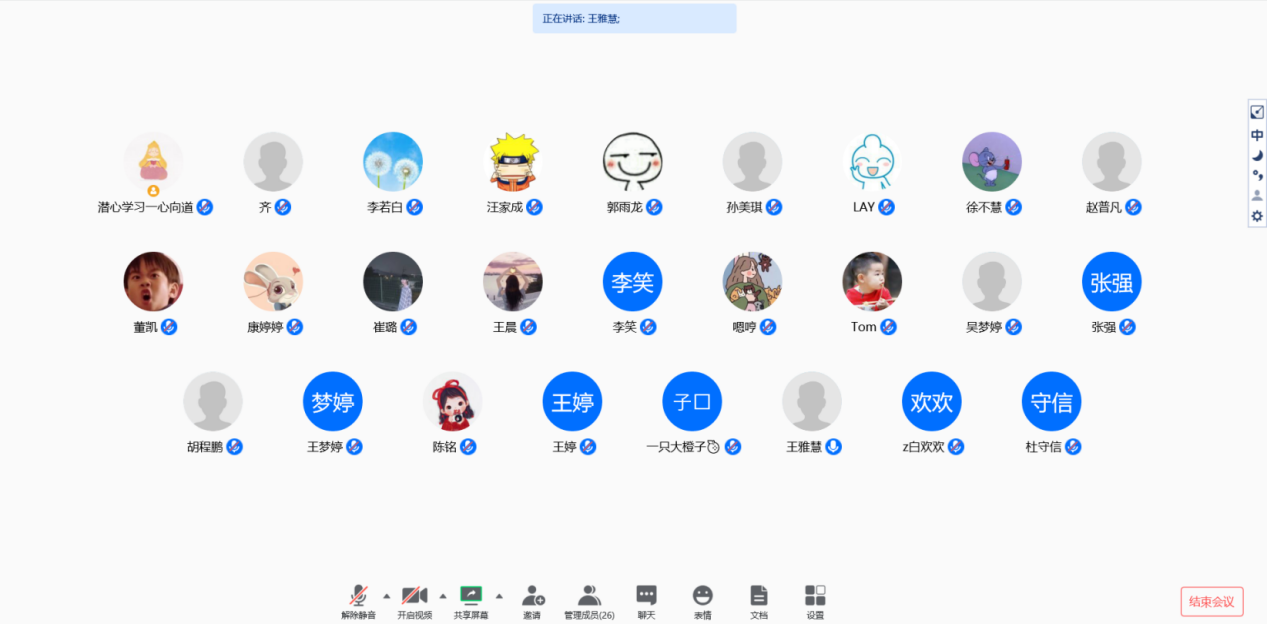This screenshot has width=1267, height=624.
Task: Click the 正在讲话 speaker banner
Action: (x=634, y=18)
